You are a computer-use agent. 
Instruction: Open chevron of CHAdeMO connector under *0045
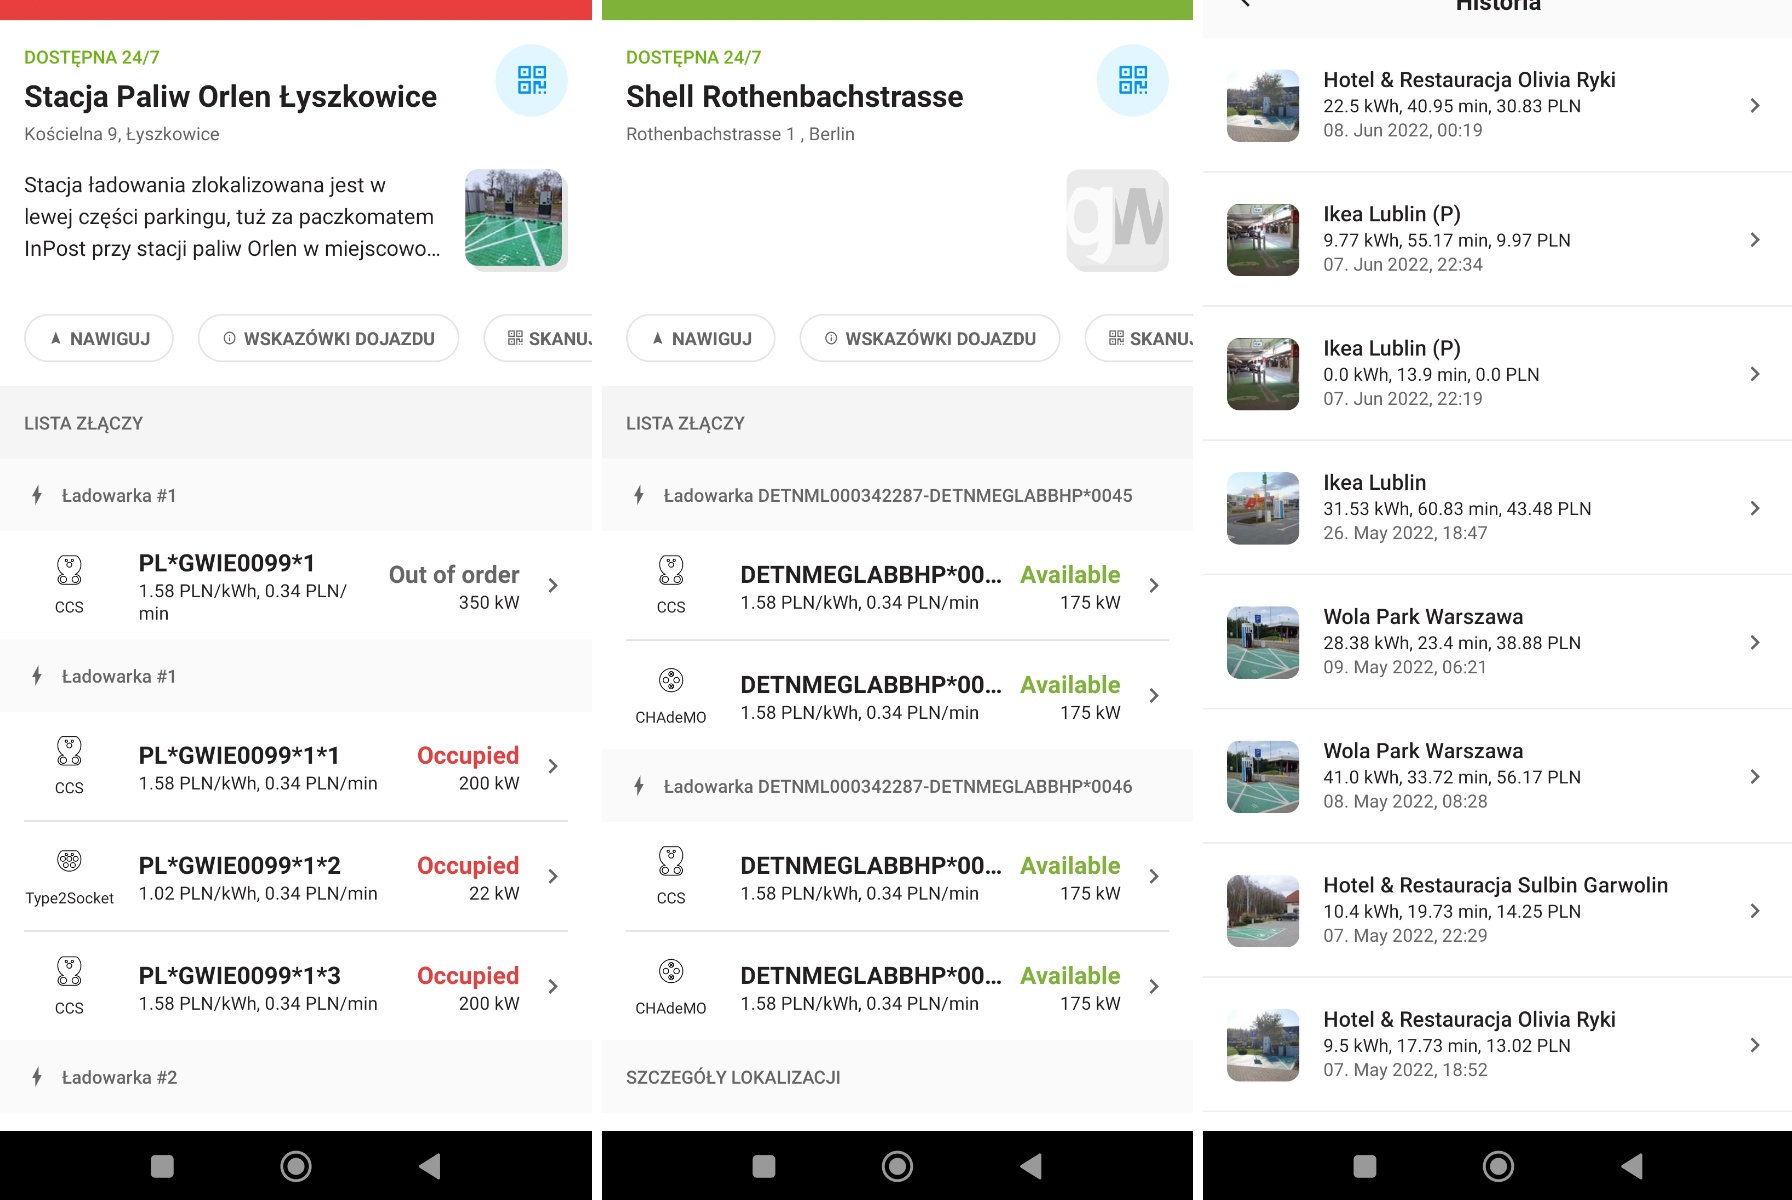1154,695
